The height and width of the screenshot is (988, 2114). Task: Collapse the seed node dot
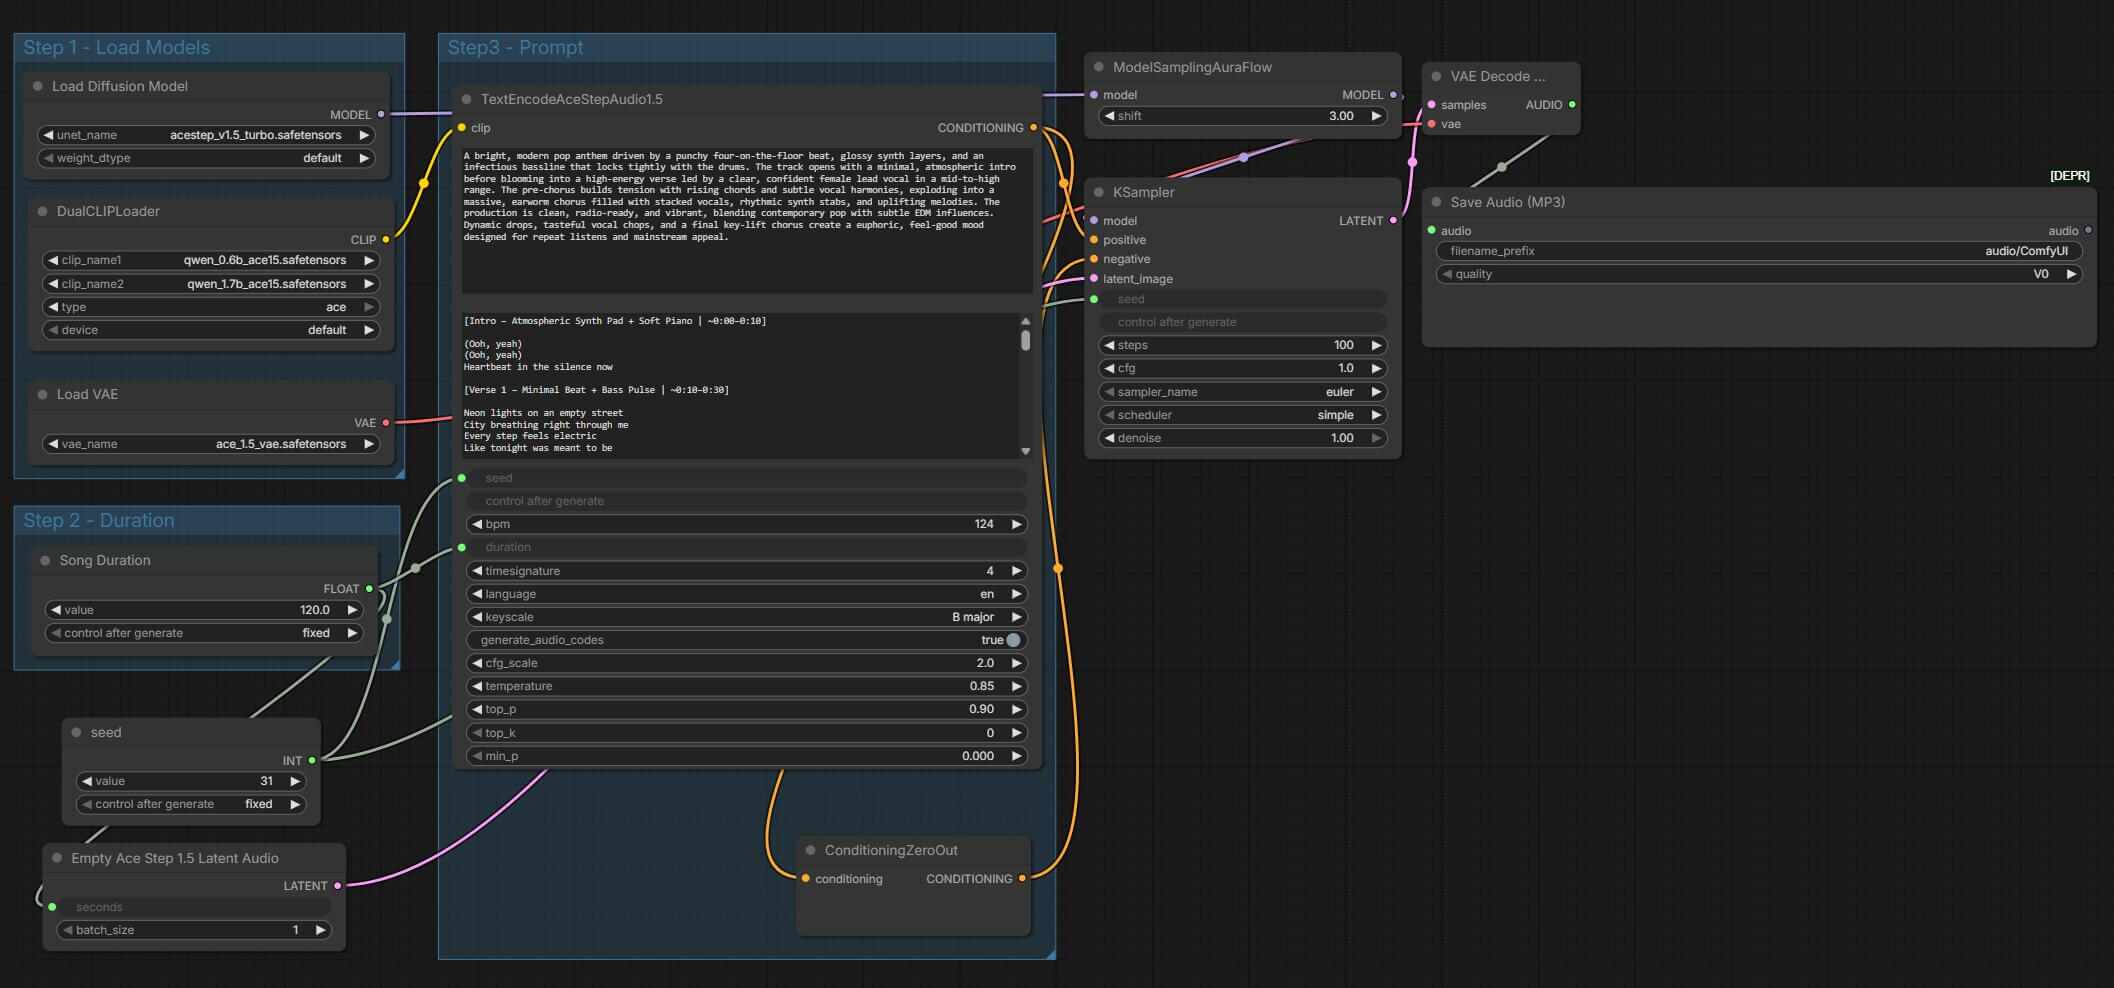77,732
